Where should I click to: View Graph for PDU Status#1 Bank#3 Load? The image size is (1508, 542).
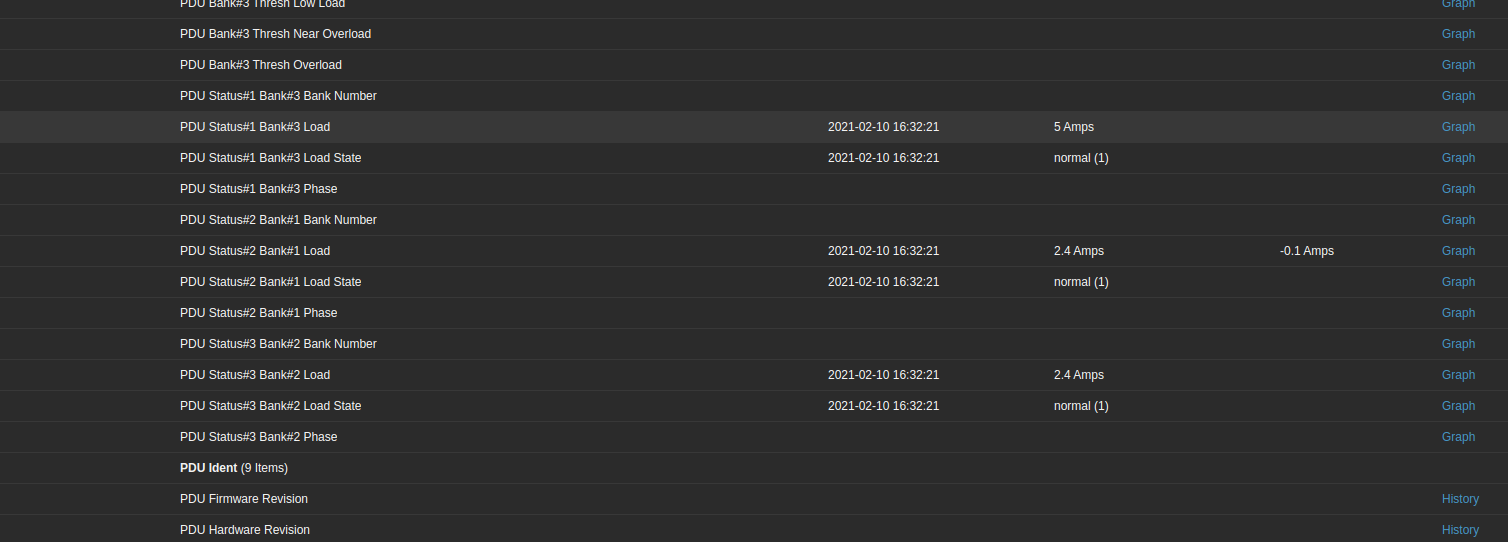[x=1458, y=127]
